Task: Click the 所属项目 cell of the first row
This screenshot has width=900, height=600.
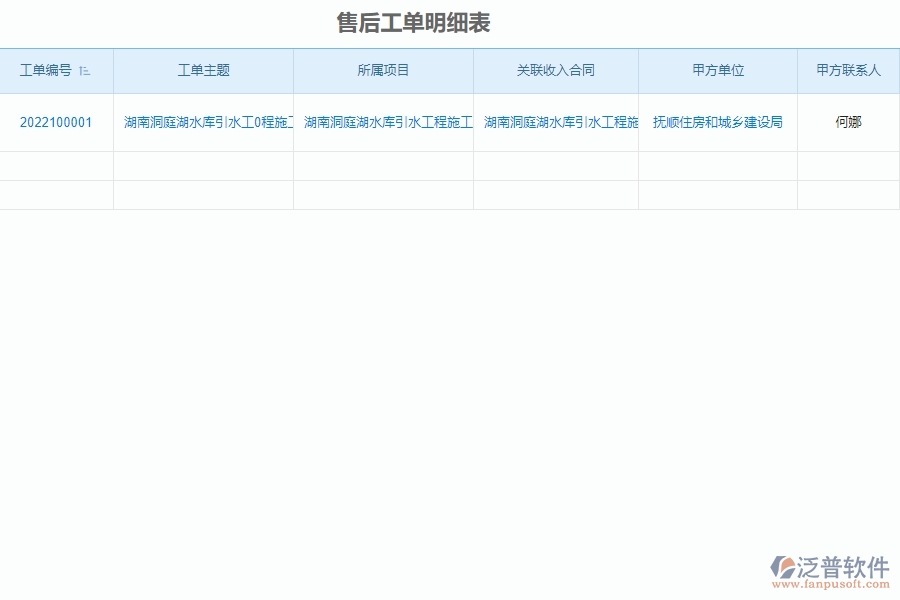Action: [x=384, y=122]
